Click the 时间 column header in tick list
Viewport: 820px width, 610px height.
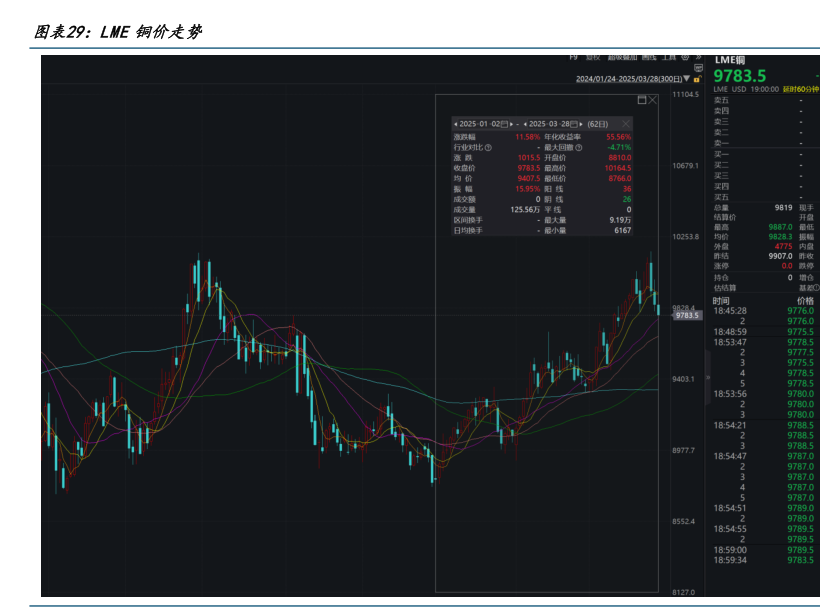point(721,301)
